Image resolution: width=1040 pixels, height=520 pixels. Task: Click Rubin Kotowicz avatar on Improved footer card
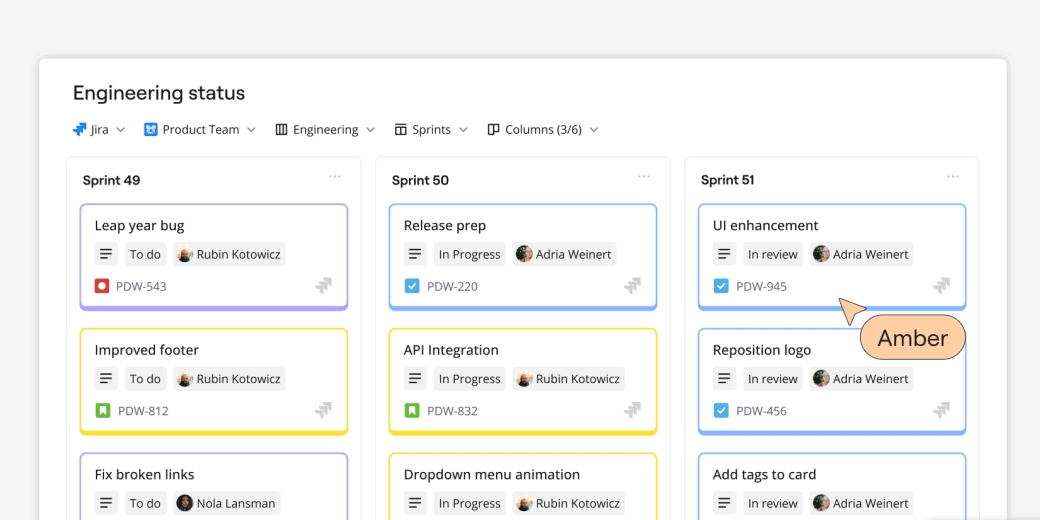click(185, 379)
